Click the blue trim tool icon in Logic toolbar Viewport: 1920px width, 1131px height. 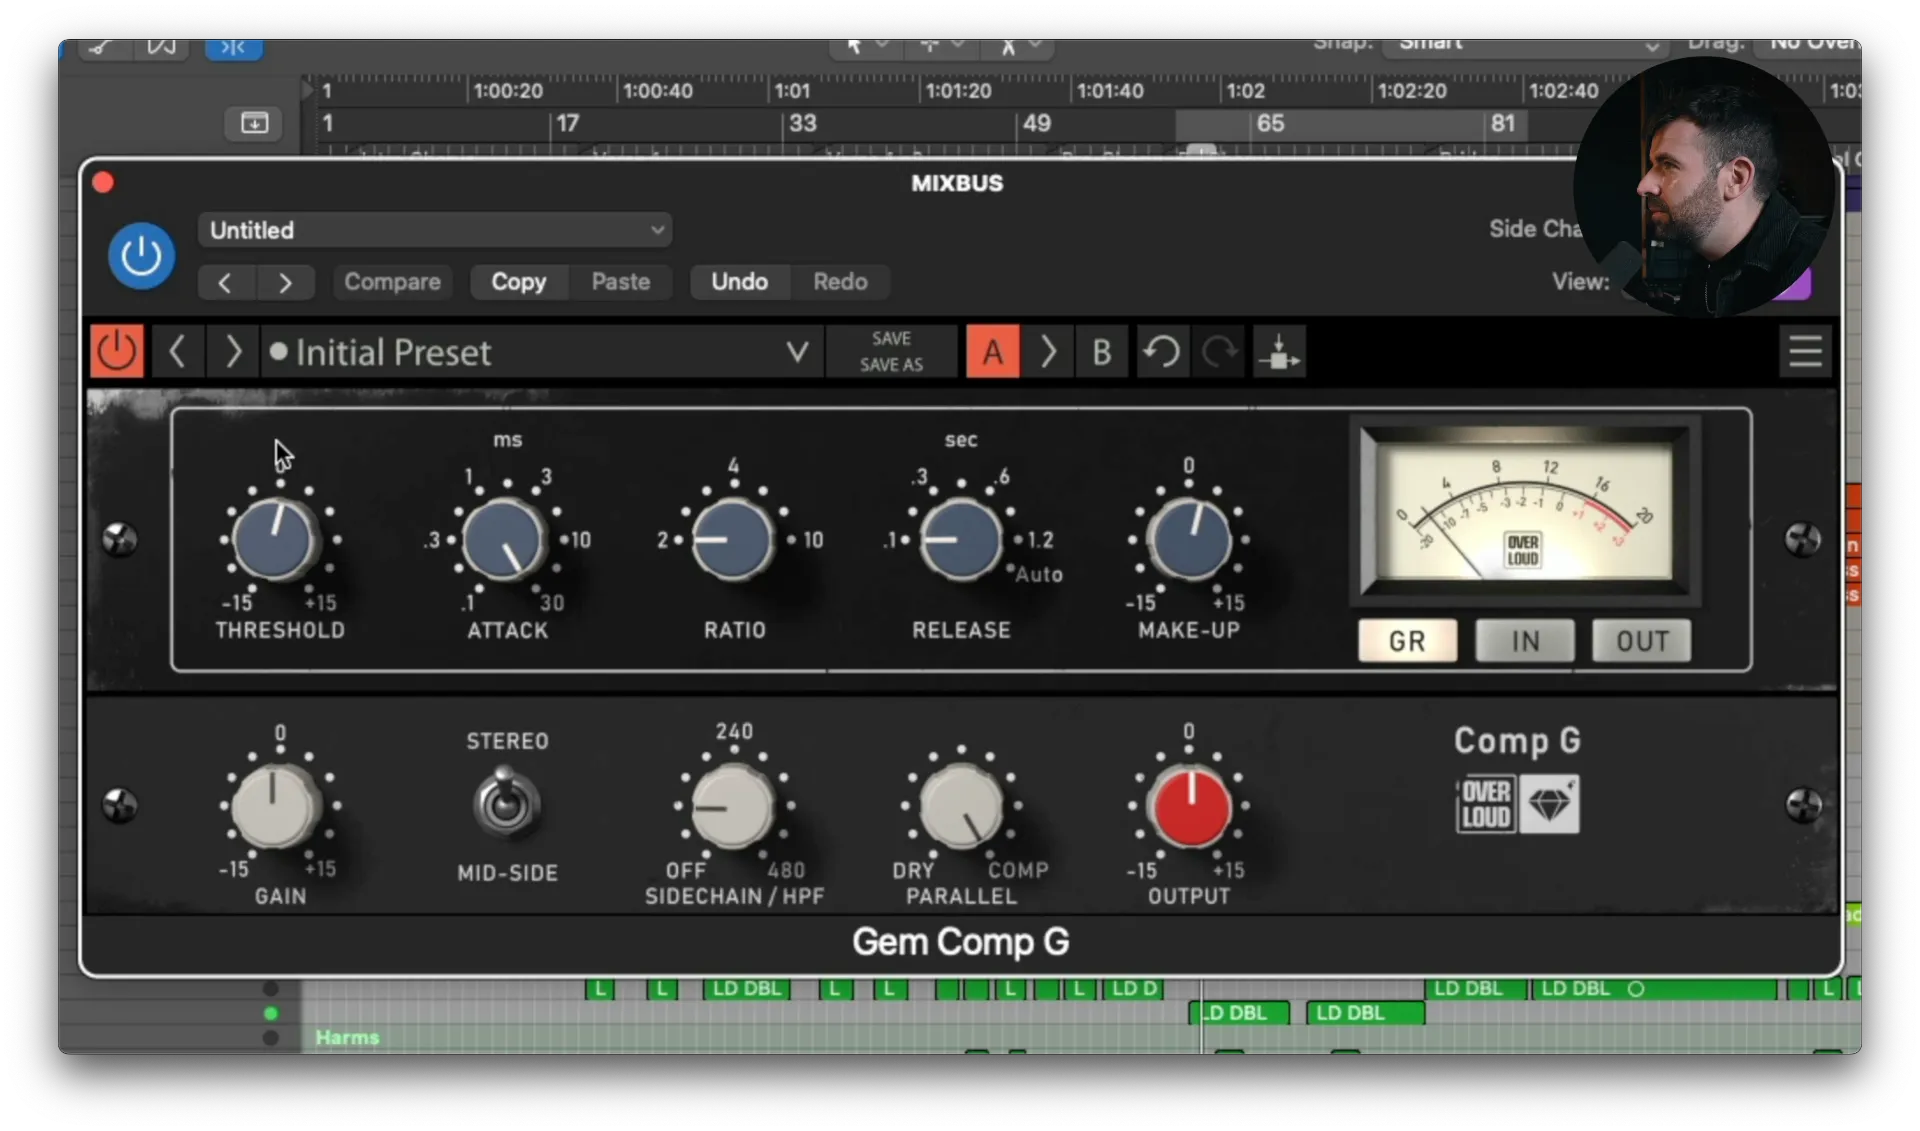(x=234, y=48)
